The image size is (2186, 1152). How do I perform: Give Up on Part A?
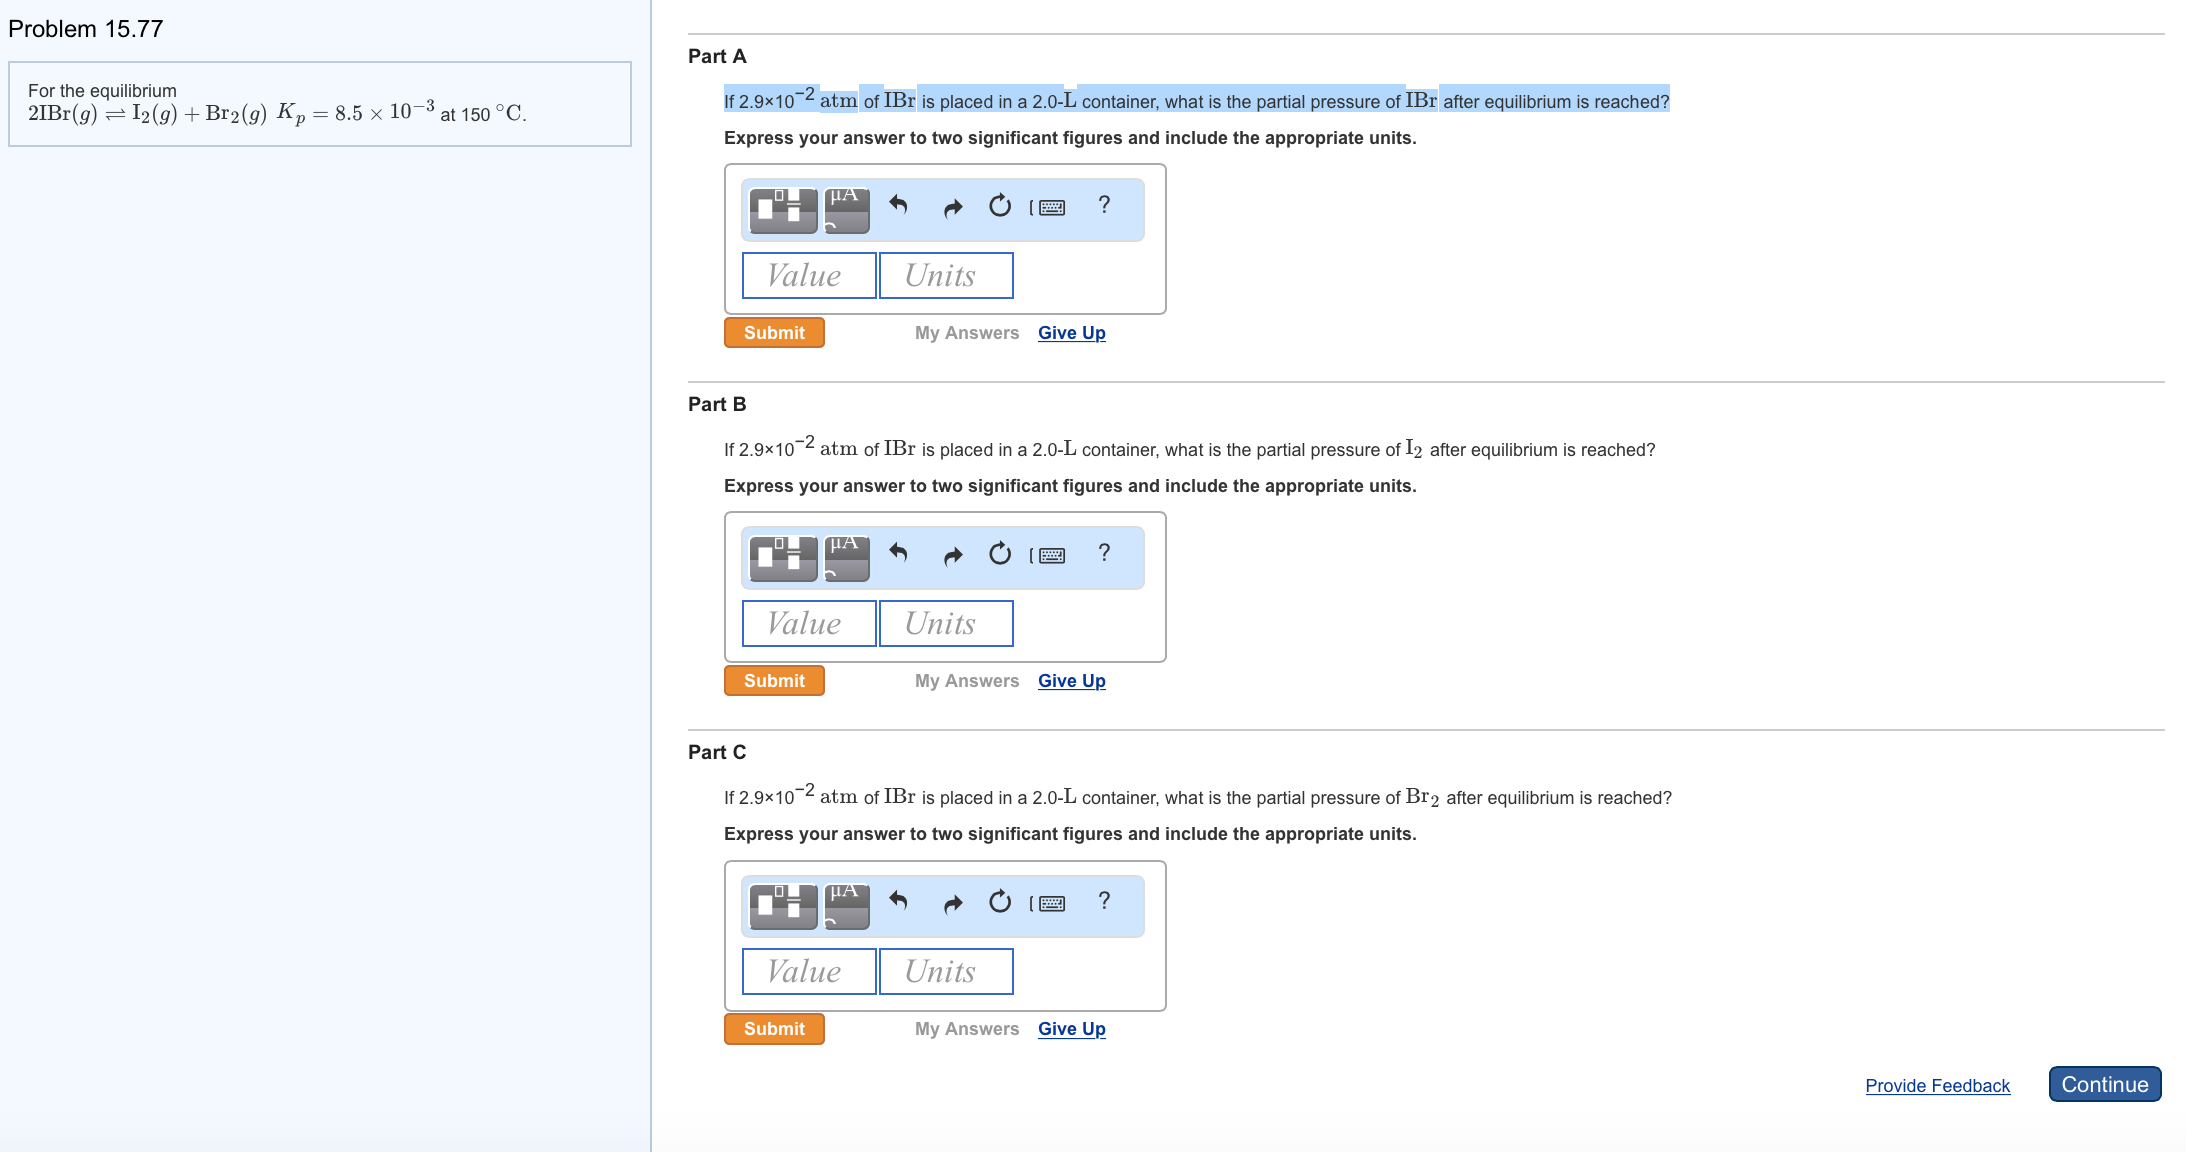1072,333
